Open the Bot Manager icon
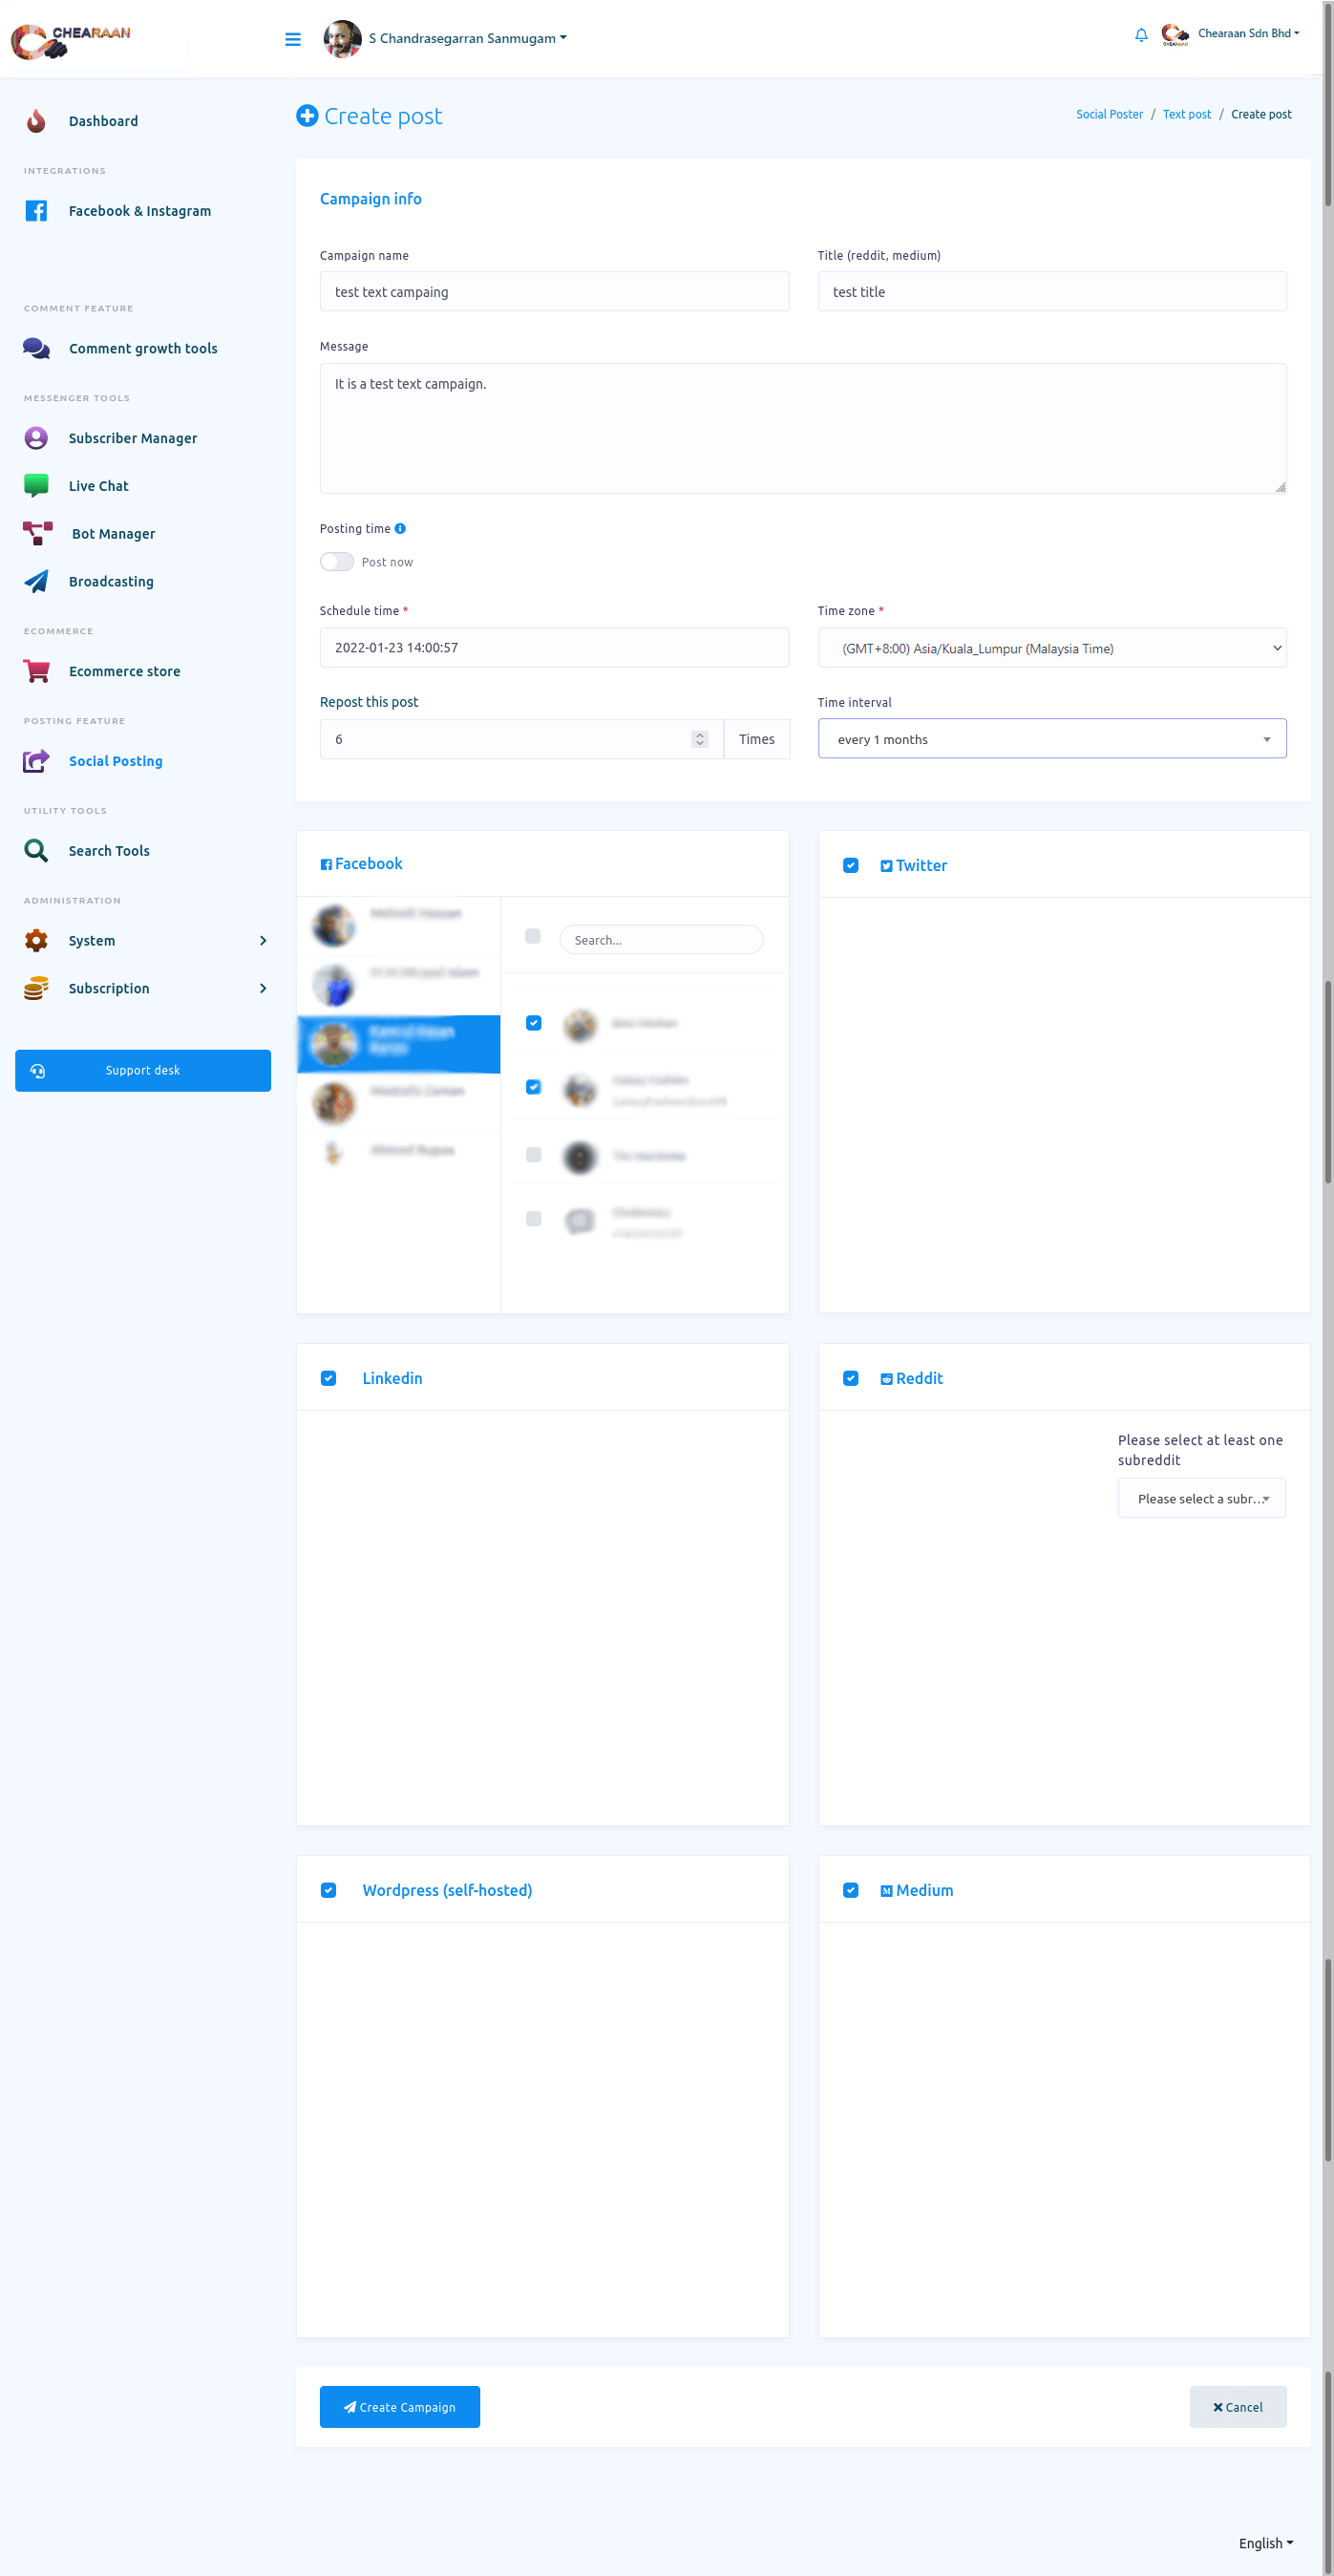 37,533
